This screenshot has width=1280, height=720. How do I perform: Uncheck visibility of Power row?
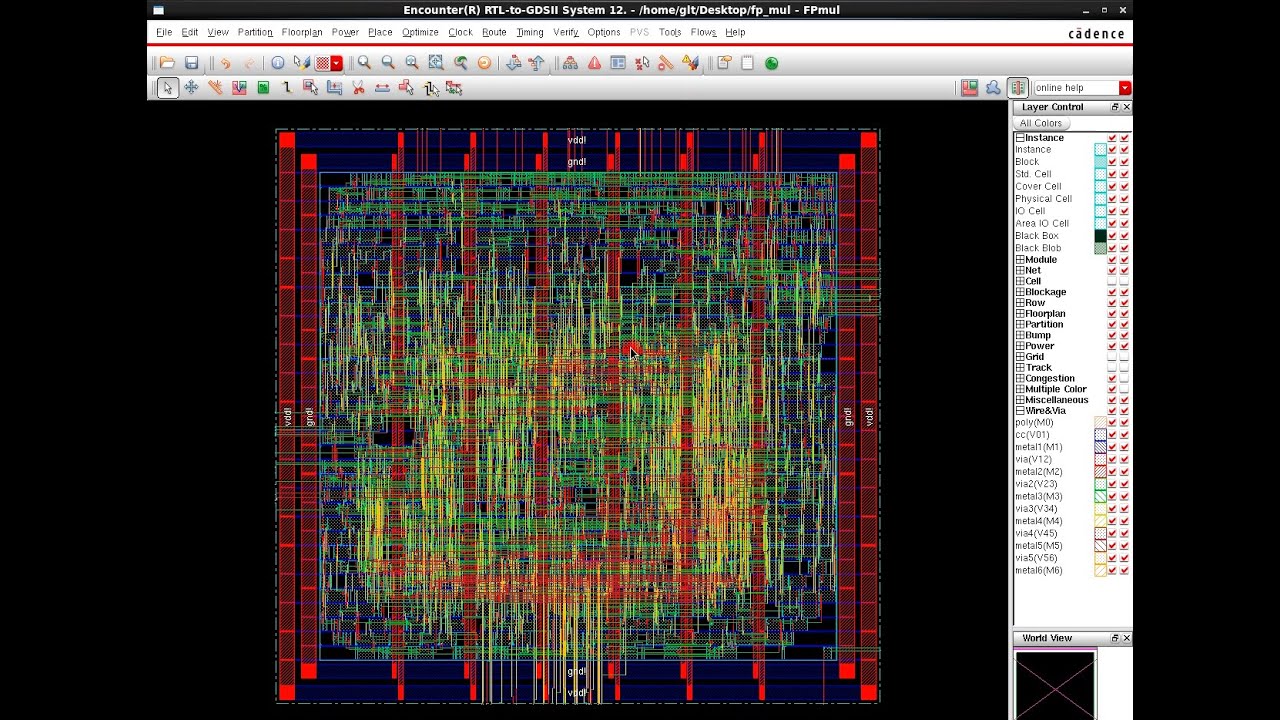point(1112,346)
